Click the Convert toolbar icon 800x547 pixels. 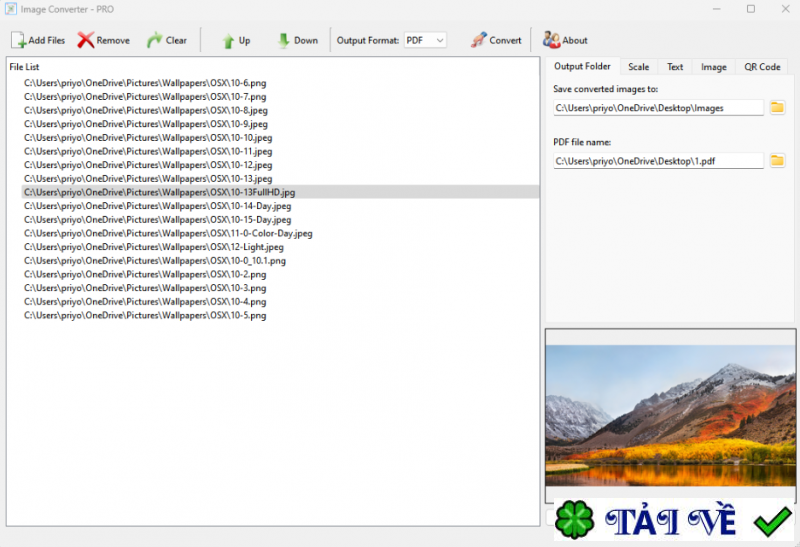click(x=479, y=40)
